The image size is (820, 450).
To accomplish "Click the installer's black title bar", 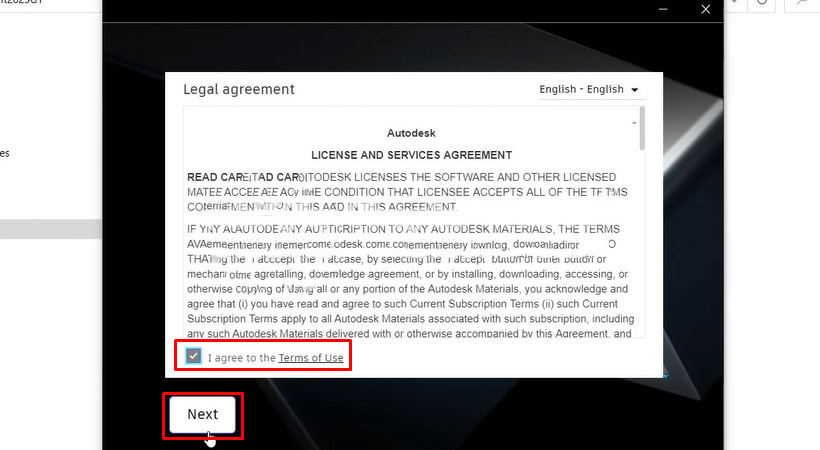I will 377,10.
